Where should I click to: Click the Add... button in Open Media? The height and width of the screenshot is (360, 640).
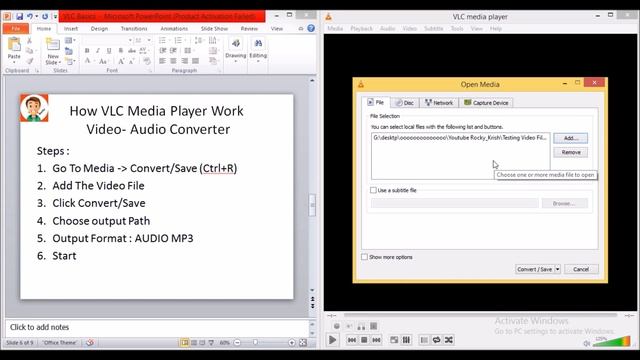(x=571, y=138)
